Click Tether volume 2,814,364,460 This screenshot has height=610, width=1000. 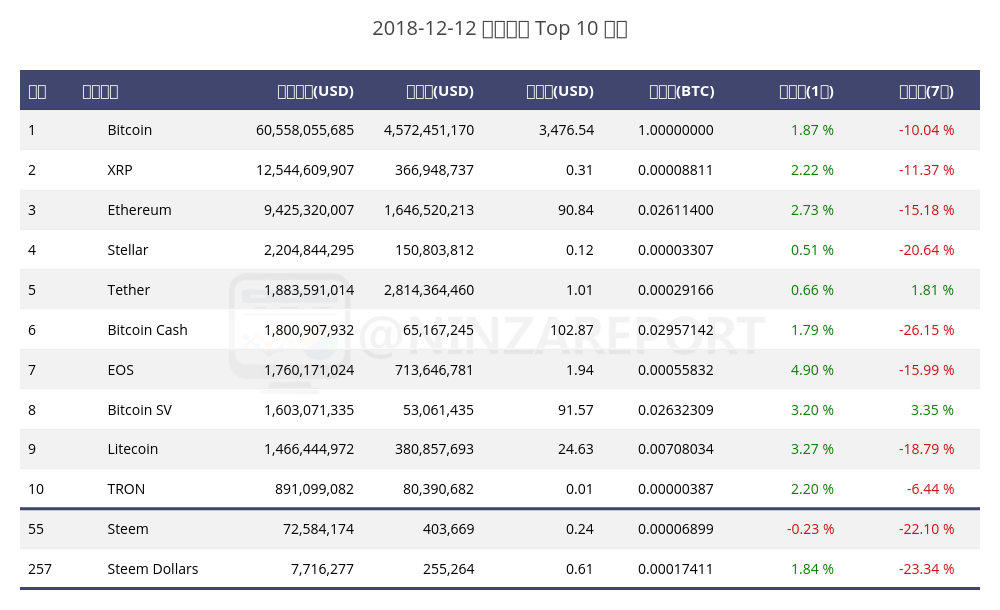pyautogui.click(x=429, y=290)
